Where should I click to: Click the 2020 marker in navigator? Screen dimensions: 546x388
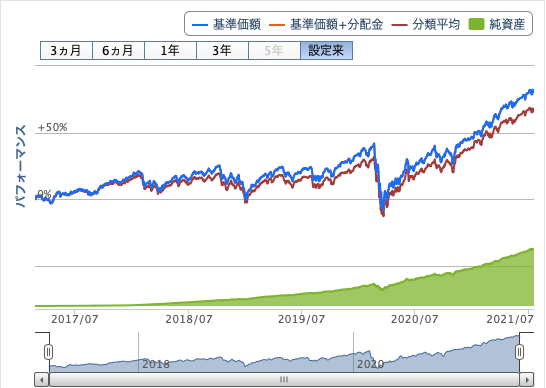point(370,364)
